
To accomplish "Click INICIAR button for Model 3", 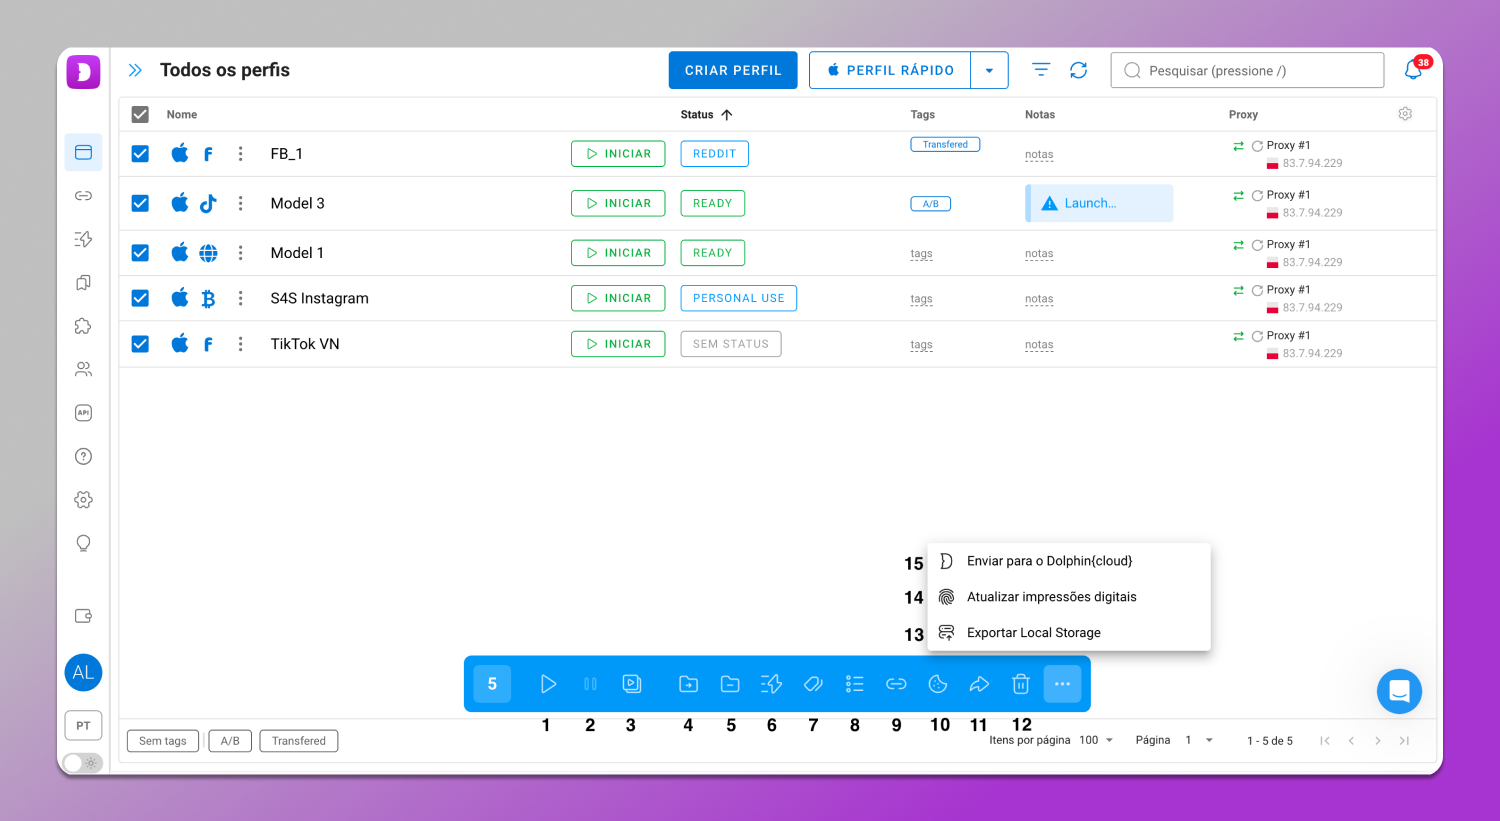I will click(x=618, y=203).
